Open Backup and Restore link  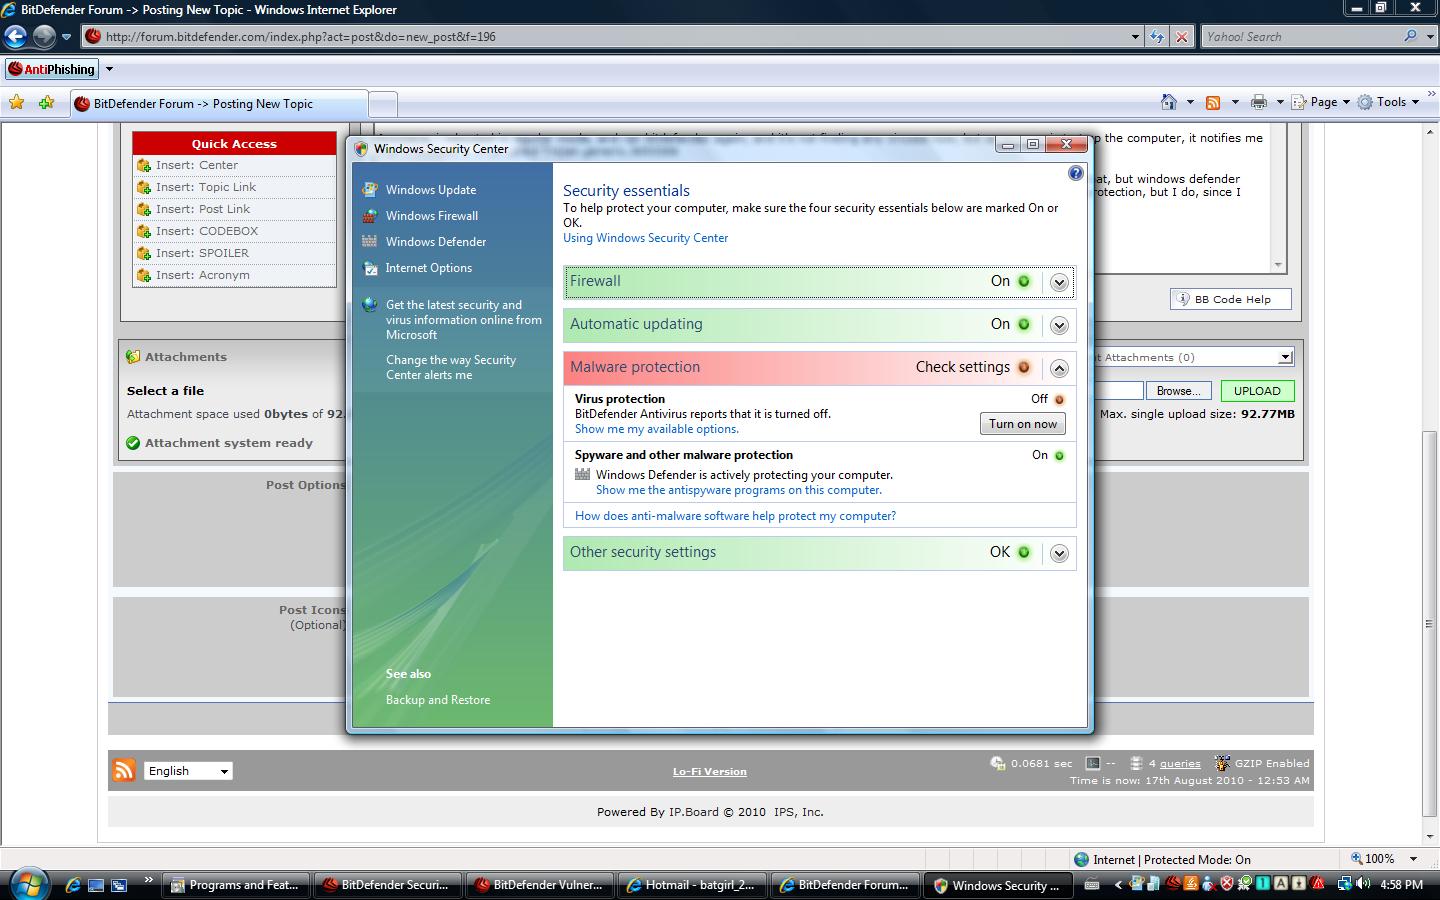438,700
